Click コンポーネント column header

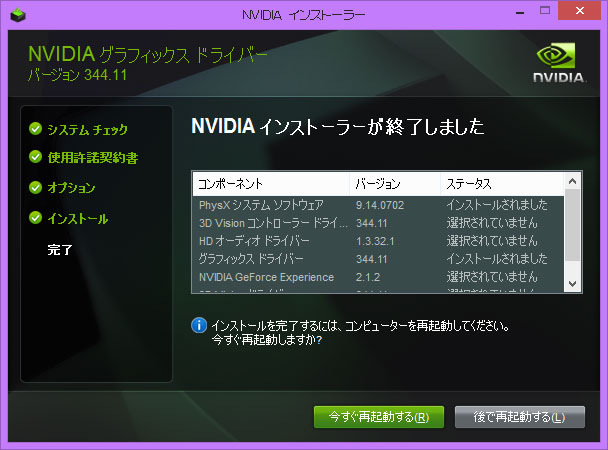[271, 184]
